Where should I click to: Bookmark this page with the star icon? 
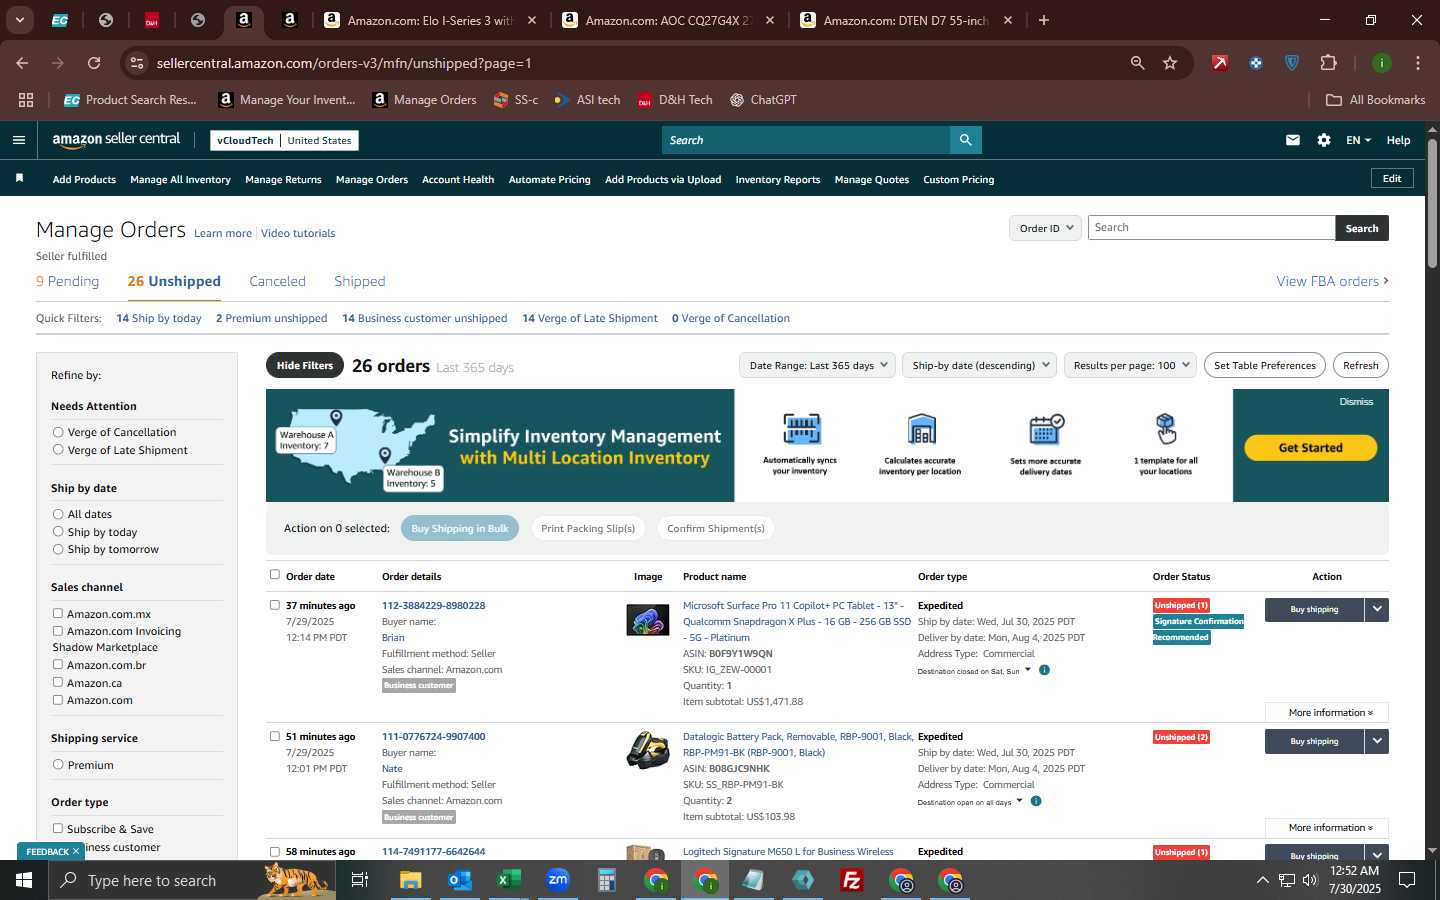1170,63
